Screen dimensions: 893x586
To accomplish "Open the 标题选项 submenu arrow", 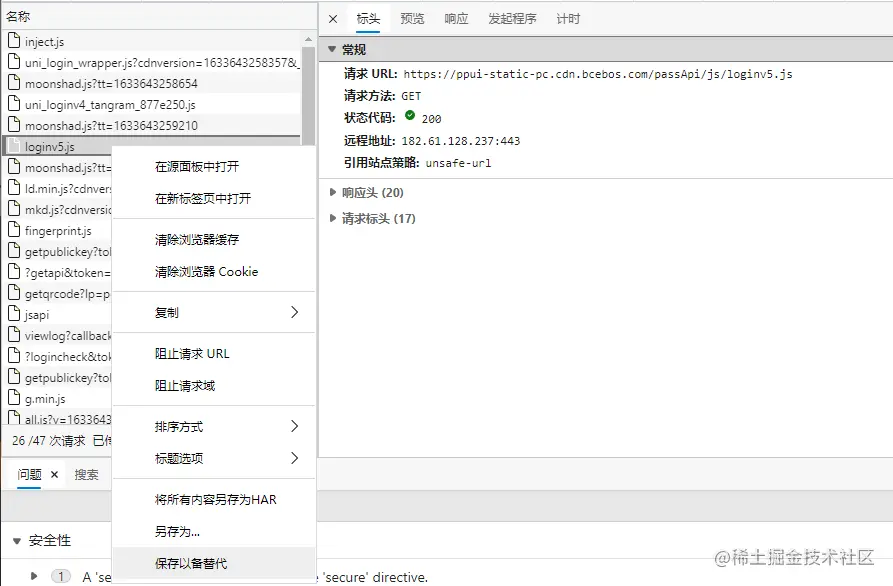I will click(294, 458).
